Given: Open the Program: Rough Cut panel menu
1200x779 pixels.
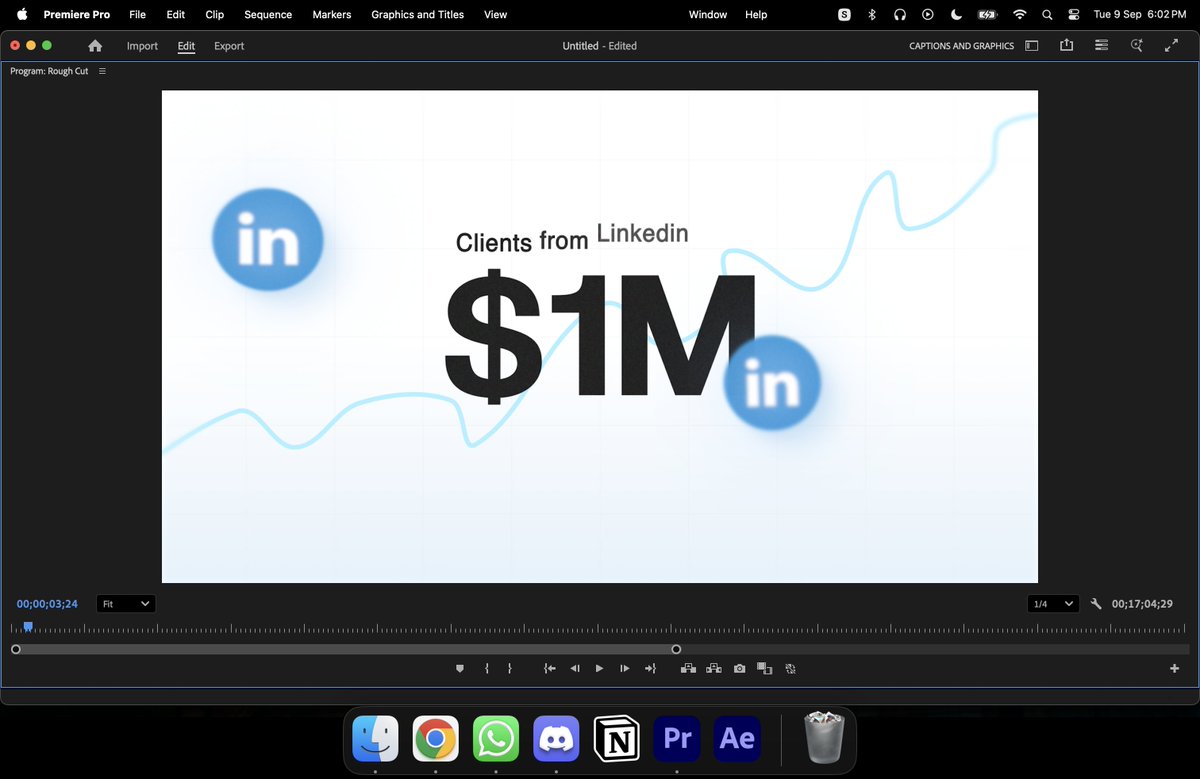Looking at the screenshot, I should pos(102,71).
